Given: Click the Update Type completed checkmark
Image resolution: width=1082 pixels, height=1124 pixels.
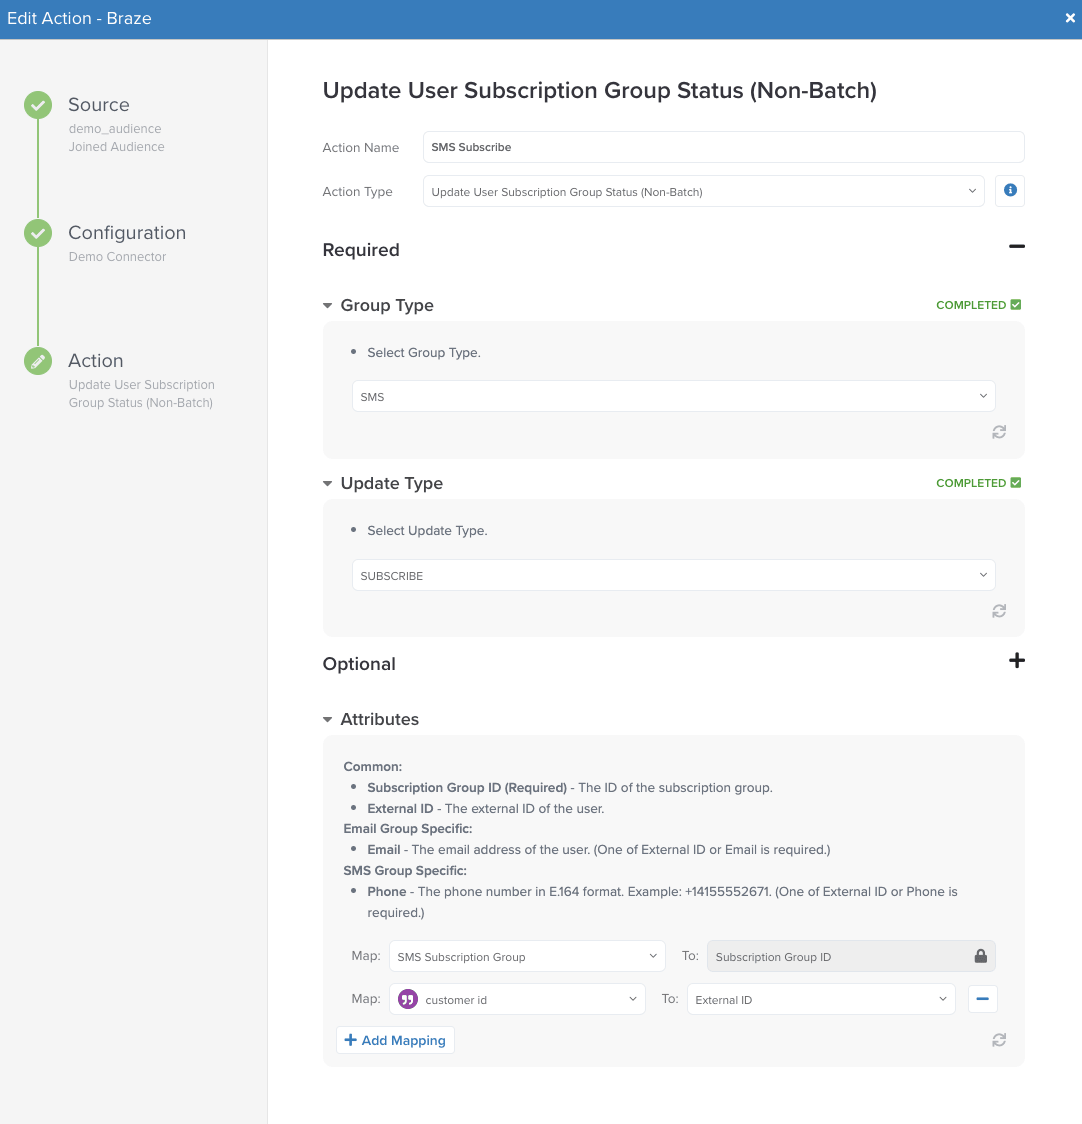Looking at the screenshot, I should click(1016, 483).
